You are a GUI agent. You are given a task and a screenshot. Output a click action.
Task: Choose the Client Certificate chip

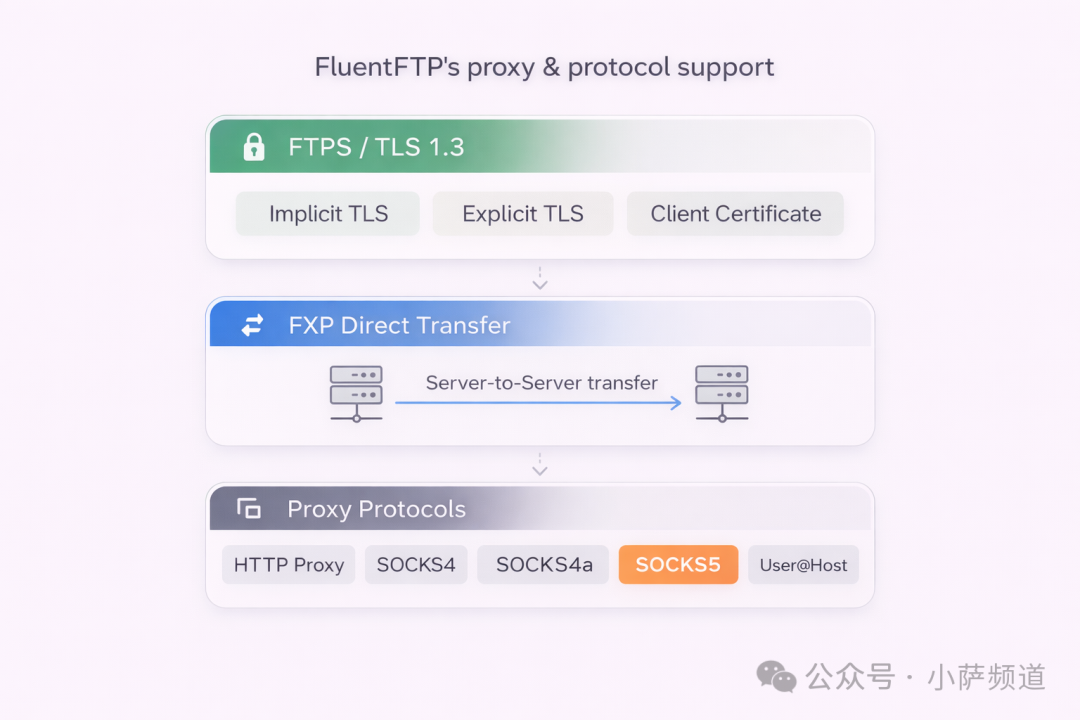click(735, 214)
